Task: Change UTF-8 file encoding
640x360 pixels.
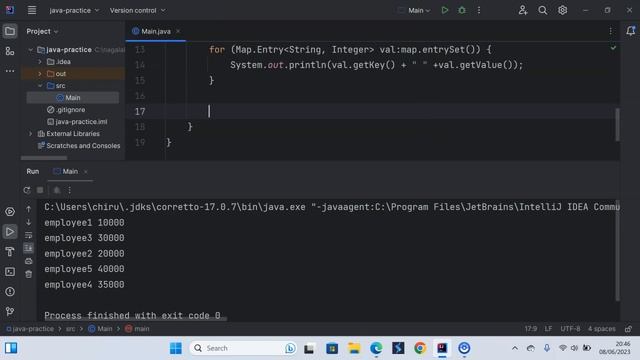Action: tap(570, 329)
